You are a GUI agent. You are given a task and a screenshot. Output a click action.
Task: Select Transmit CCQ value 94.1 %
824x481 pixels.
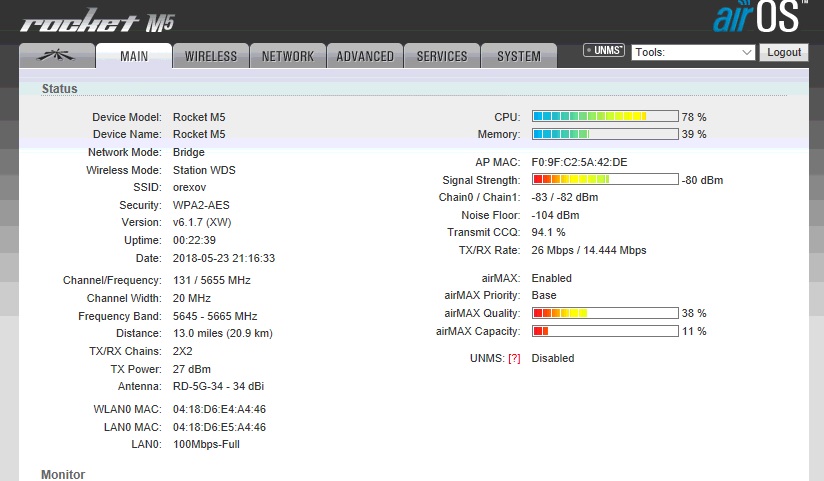tap(548, 232)
